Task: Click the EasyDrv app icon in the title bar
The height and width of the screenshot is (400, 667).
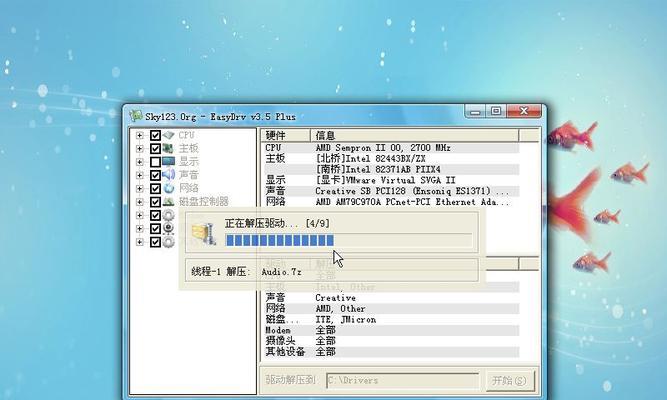Action: pyautogui.click(x=136, y=116)
